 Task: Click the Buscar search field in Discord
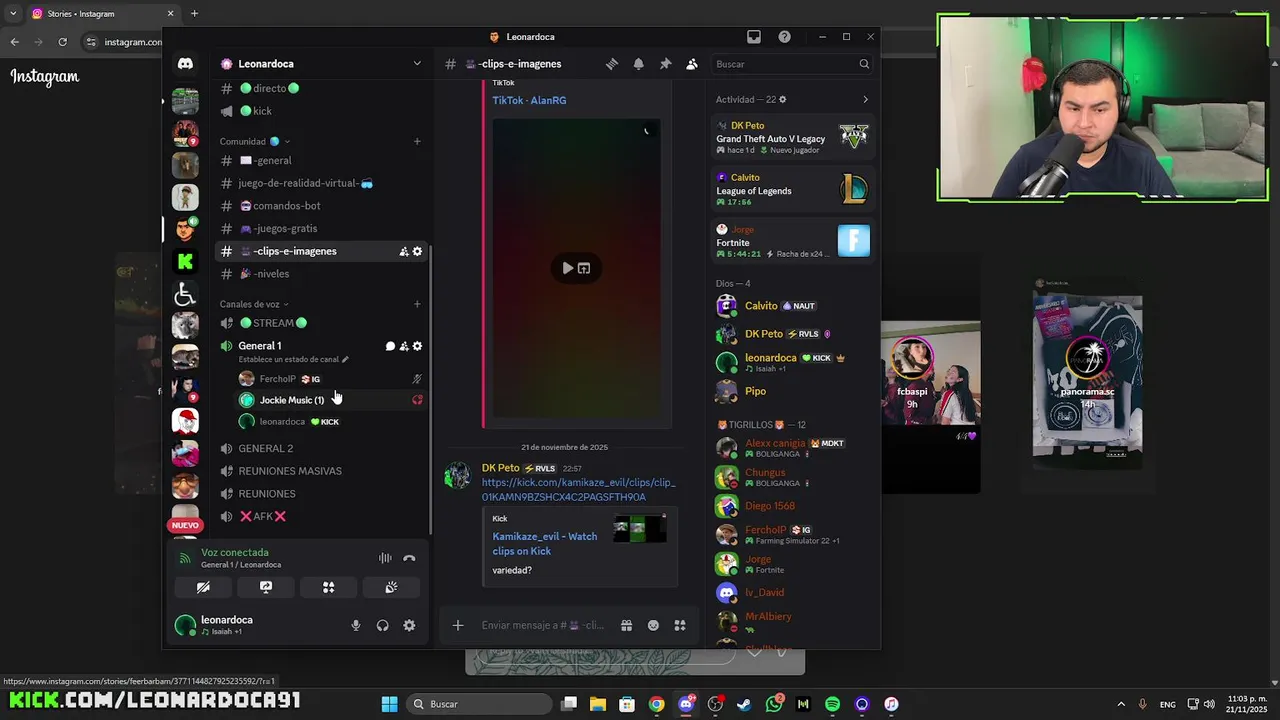point(791,64)
